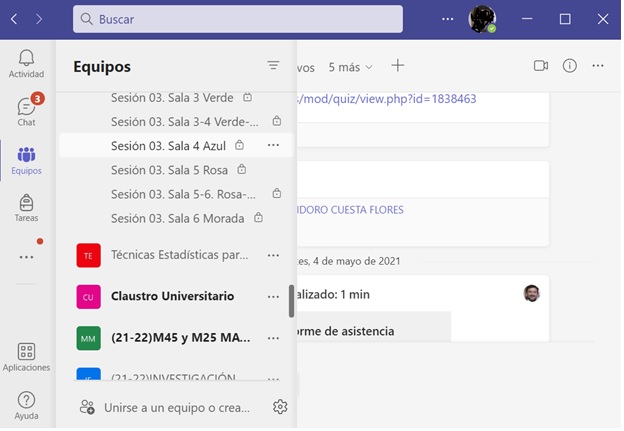624x431 pixels.
Task: Click the filter teams icon
Action: click(273, 66)
